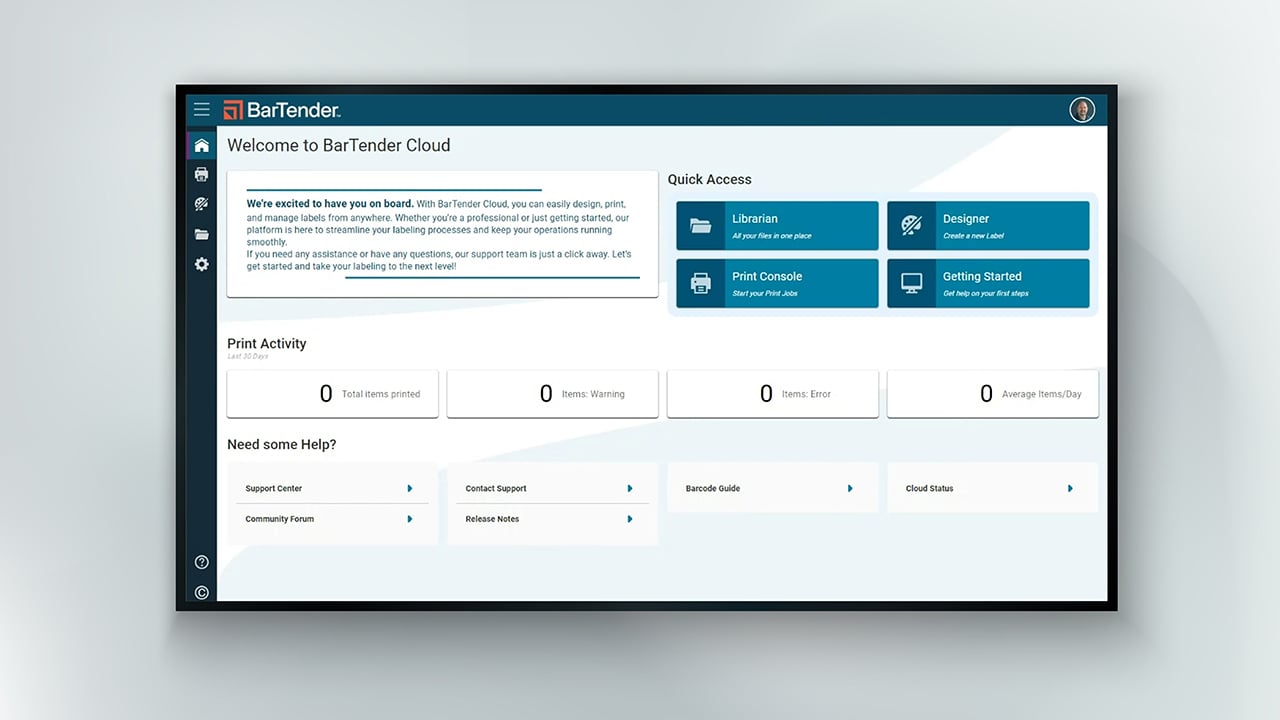Screen dimensions: 1280x720
Task: Open the folder icon in the sidebar
Action: coord(201,235)
